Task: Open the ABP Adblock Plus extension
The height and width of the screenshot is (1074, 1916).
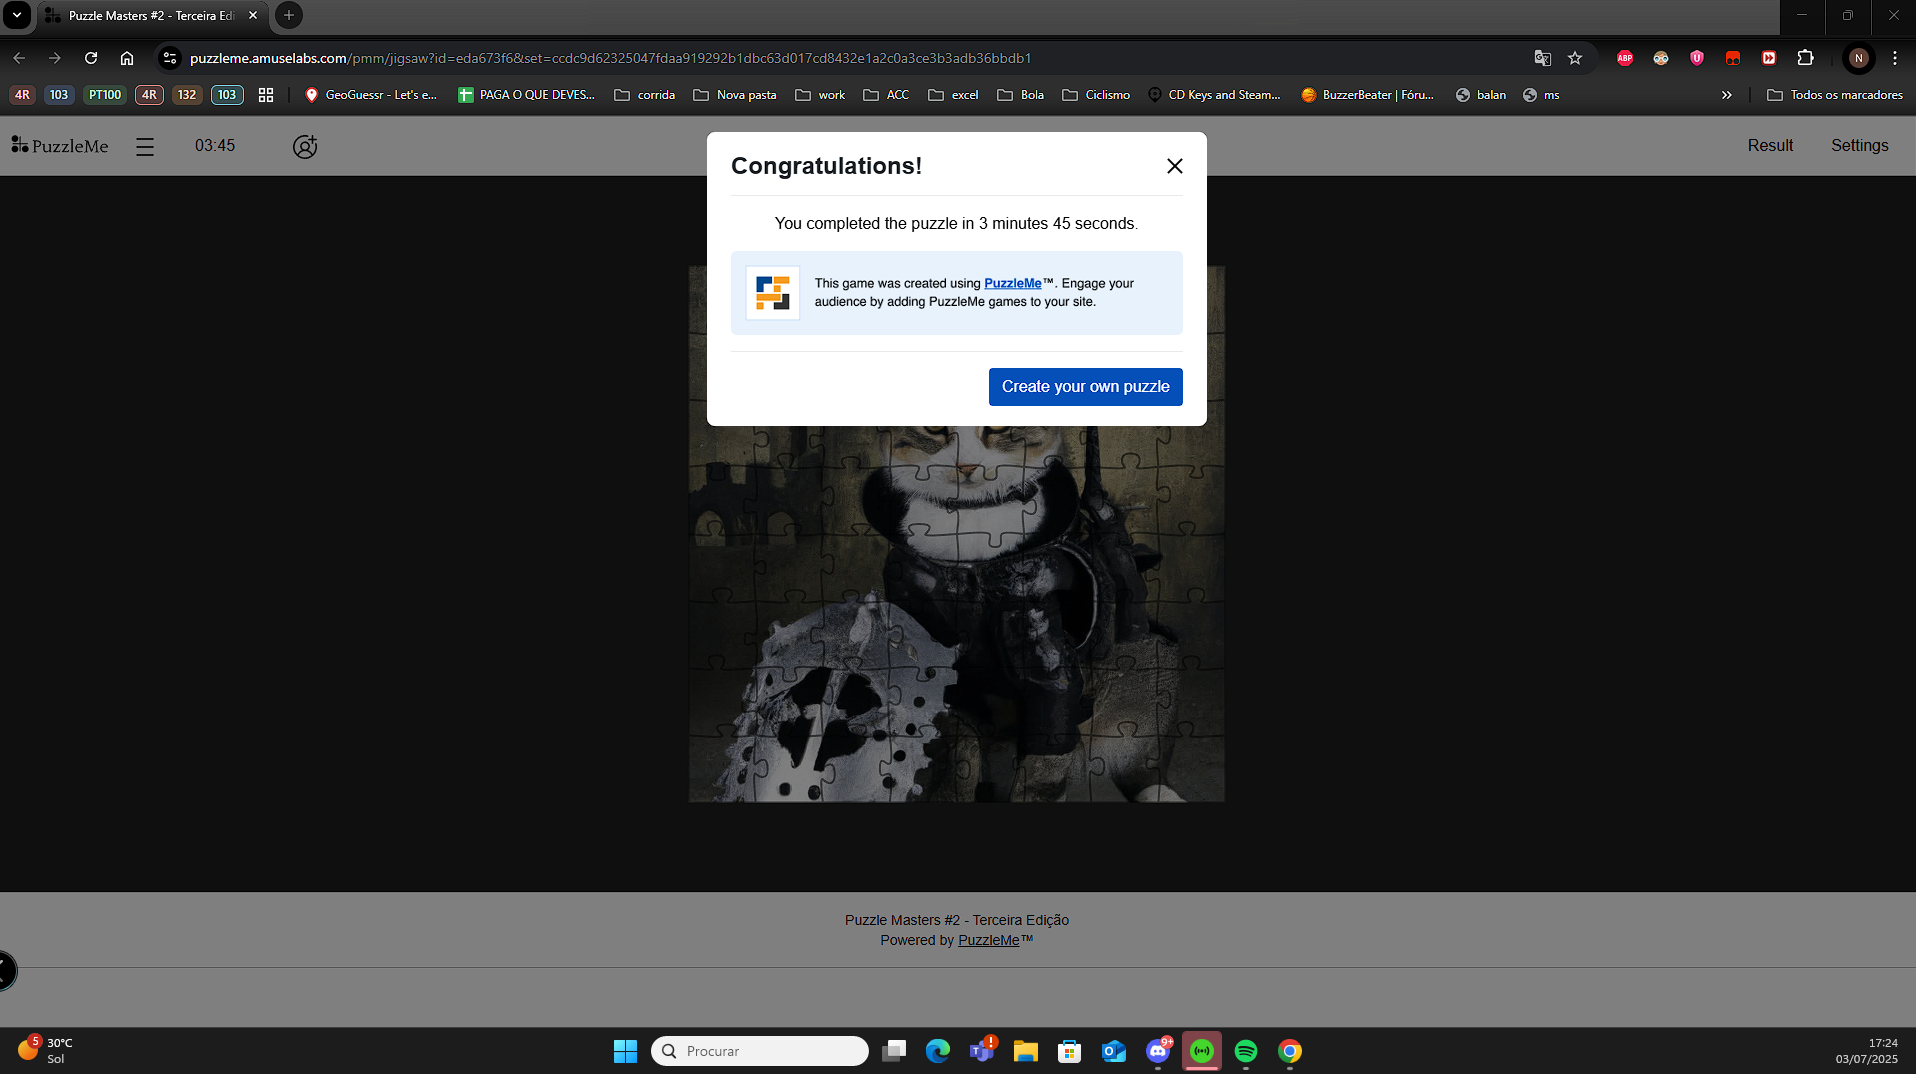Action: click(x=1625, y=58)
